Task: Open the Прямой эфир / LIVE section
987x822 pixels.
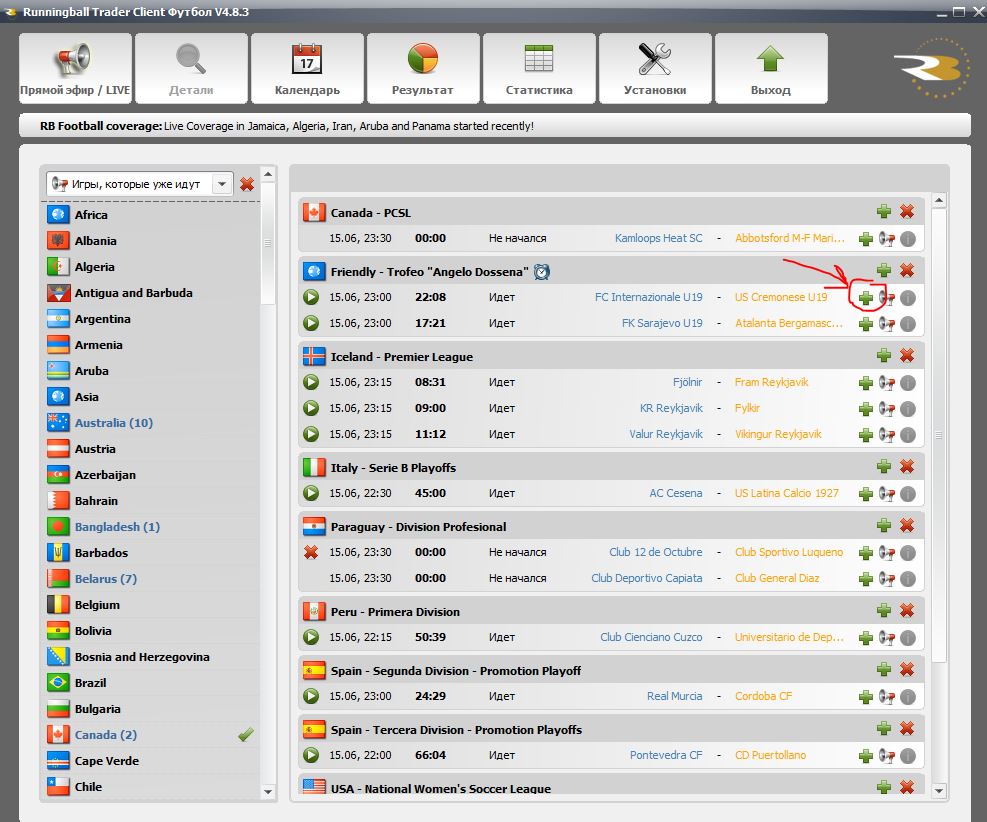Action: pos(76,69)
